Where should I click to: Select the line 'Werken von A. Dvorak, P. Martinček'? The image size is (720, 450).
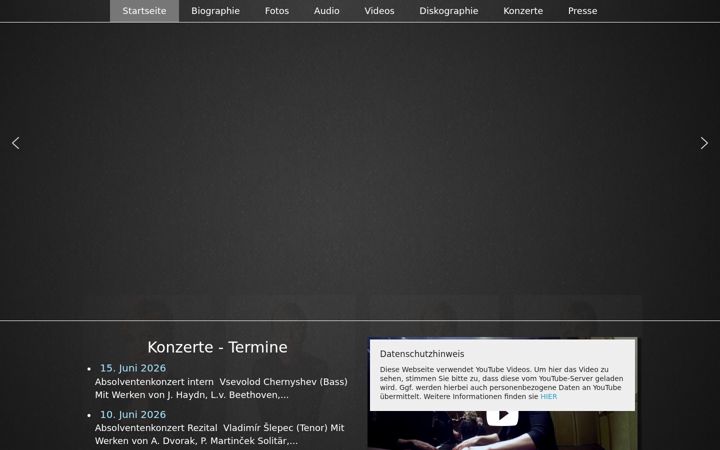click(x=196, y=441)
